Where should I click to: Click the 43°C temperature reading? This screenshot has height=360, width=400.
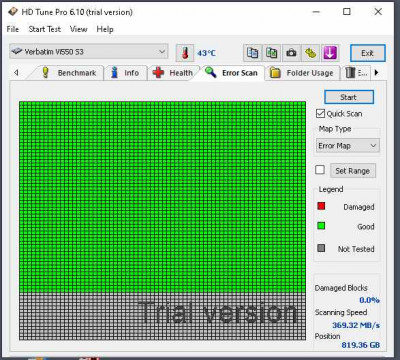click(x=206, y=53)
